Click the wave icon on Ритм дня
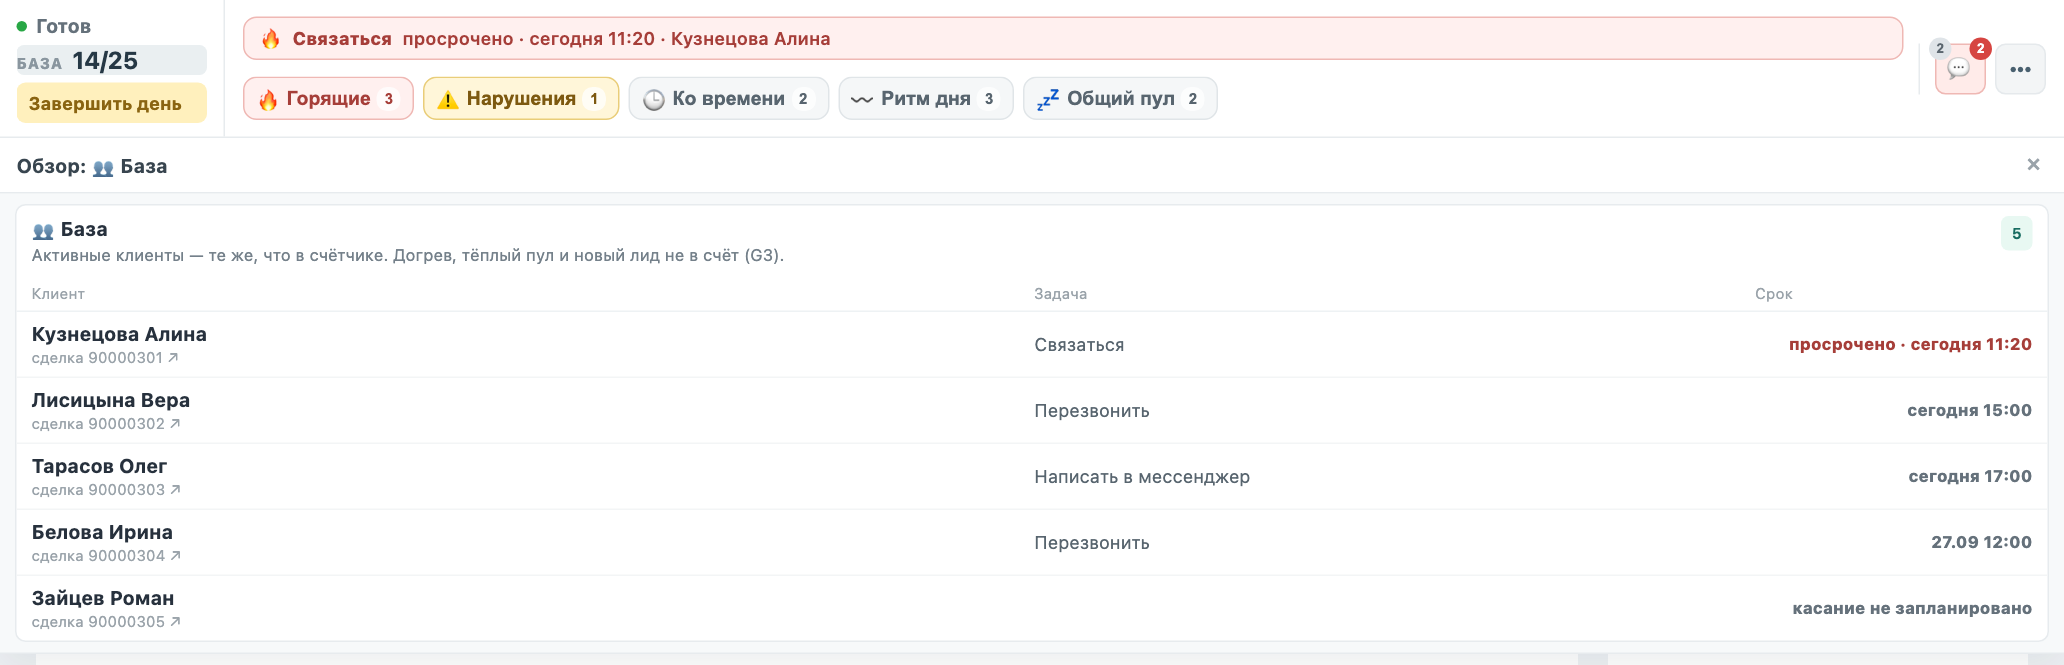Viewport: 2064px width, 665px height. click(x=862, y=100)
